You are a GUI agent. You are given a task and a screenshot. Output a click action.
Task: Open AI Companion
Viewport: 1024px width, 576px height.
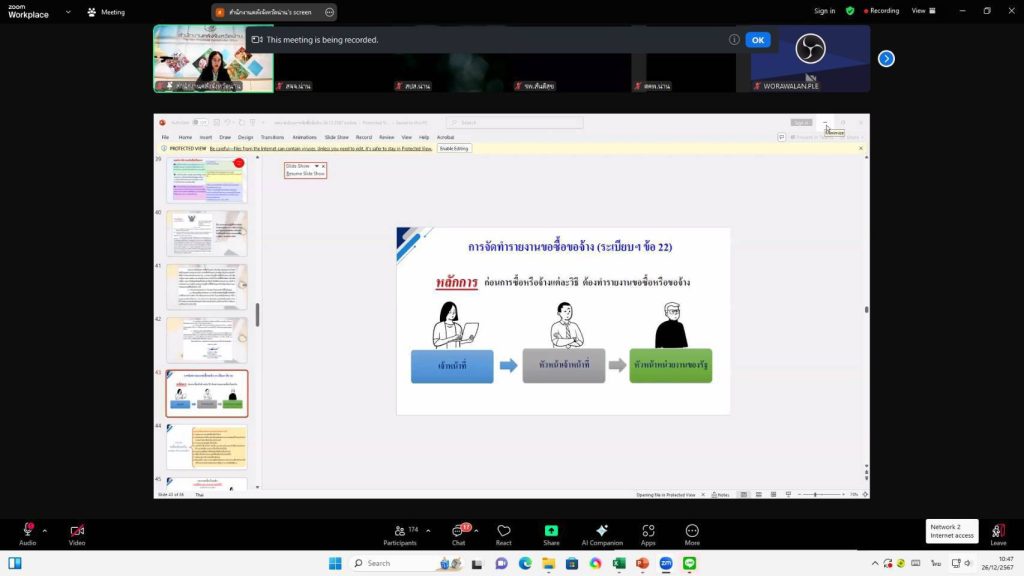[602, 530]
